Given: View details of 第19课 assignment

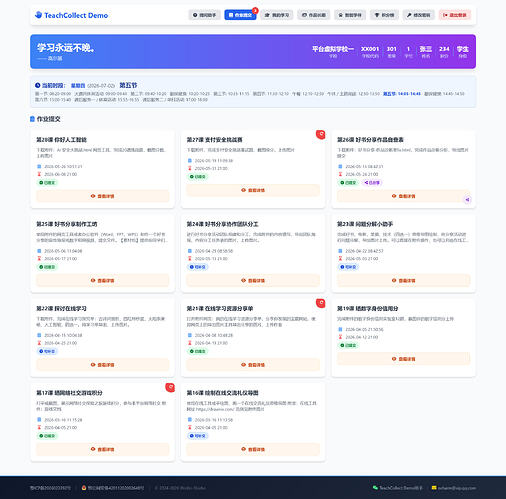Looking at the screenshot, I should 403,359.
